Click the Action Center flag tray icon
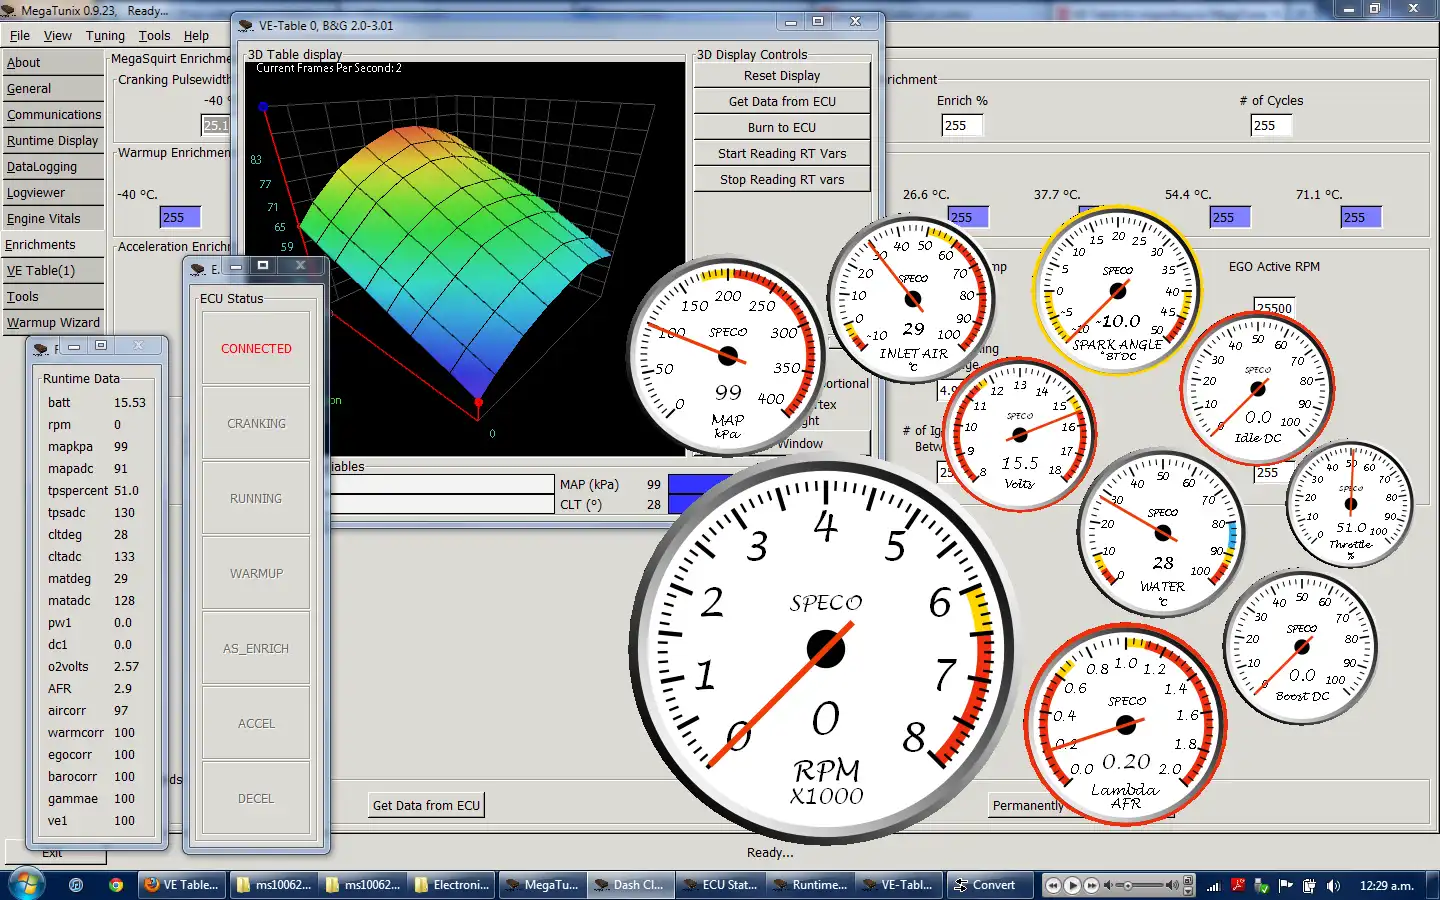This screenshot has width=1440, height=900. [1285, 885]
